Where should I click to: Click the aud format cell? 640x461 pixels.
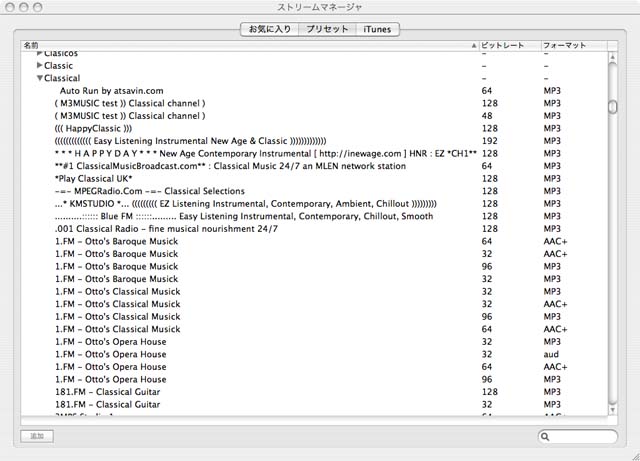click(x=551, y=354)
